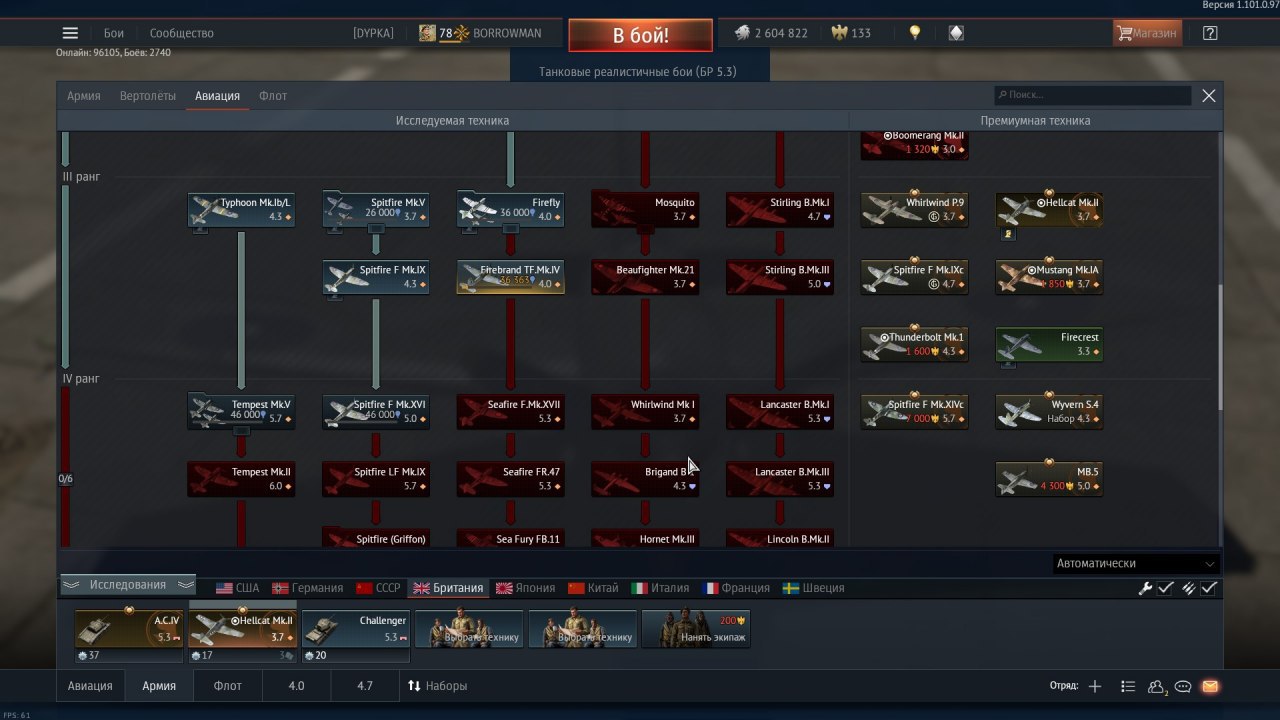
Task: Switch to Армия tab in research header
Action: click(84, 96)
